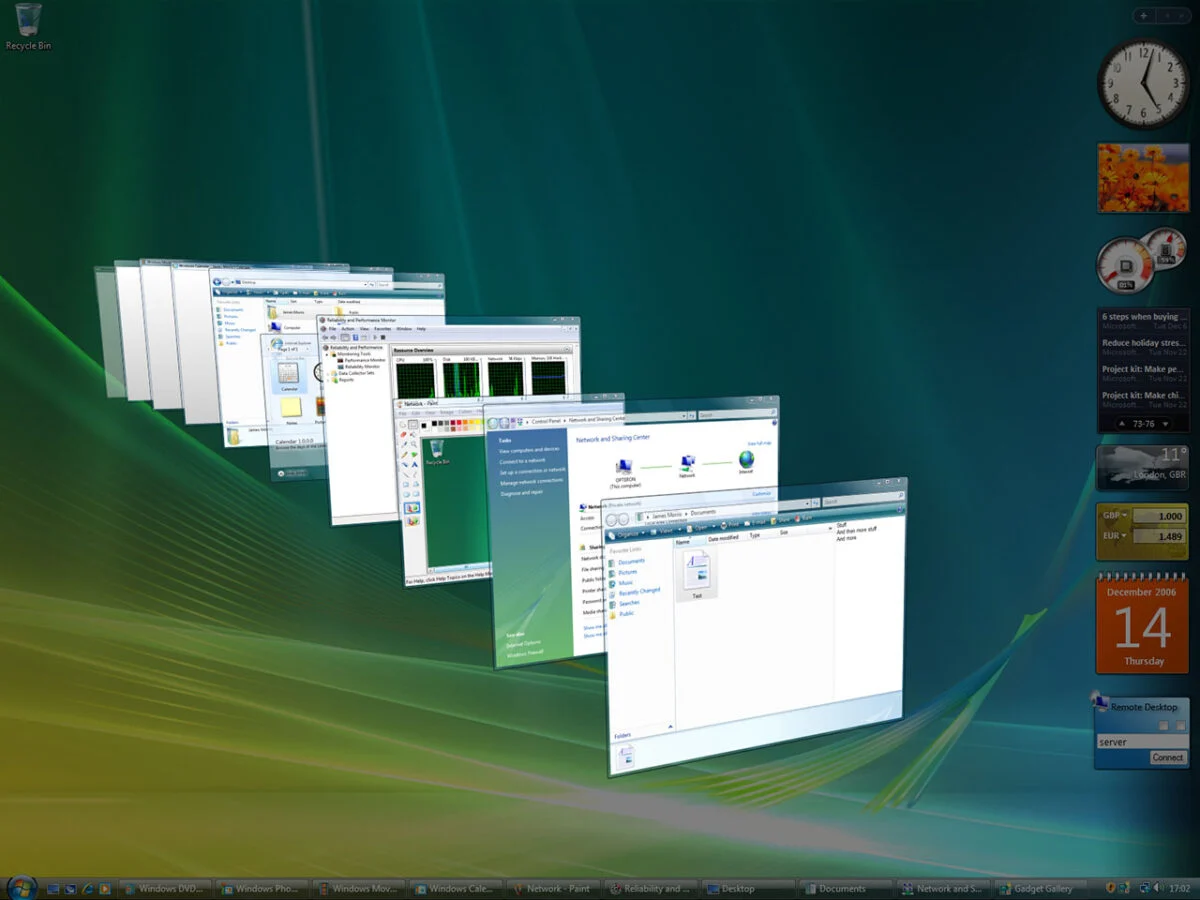This screenshot has height=900, width=1200.
Task: Click the calendar gadget showing 14 Thursday
Action: tap(1143, 624)
